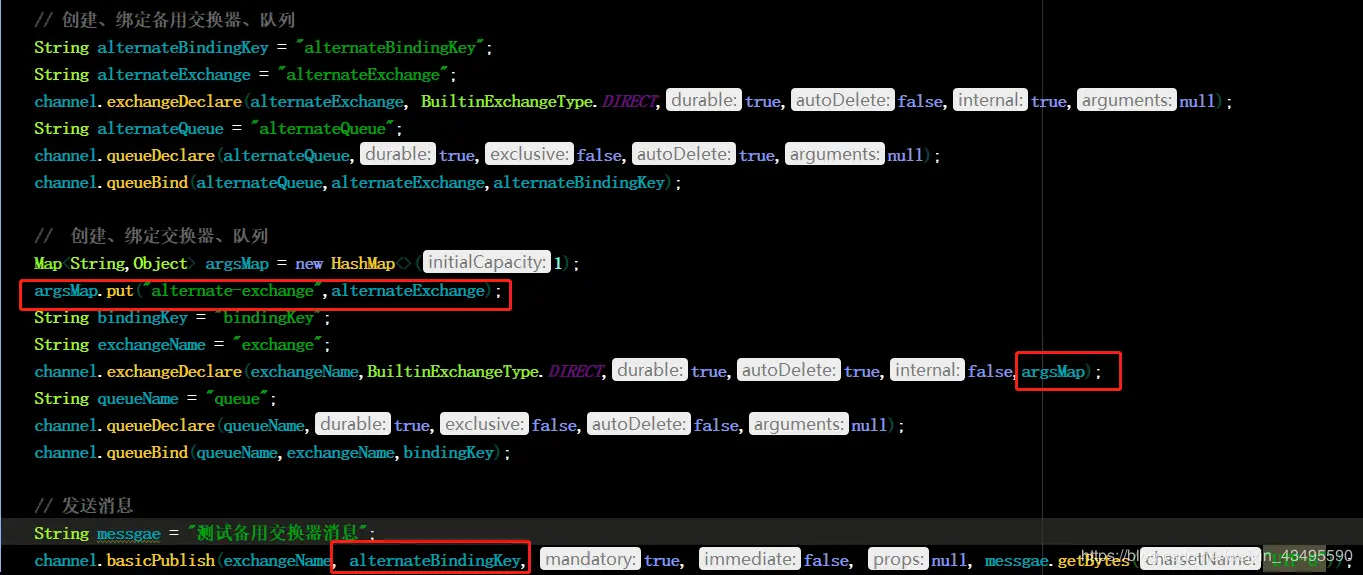Click exchangeDeclare in the alternateExchange declaration line
1363x575 pixels.
point(174,101)
